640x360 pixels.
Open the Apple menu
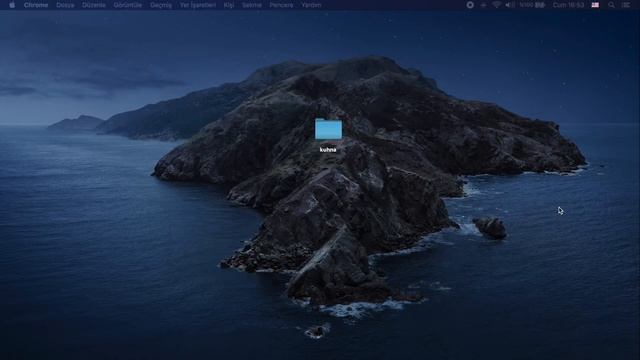[x=12, y=5]
